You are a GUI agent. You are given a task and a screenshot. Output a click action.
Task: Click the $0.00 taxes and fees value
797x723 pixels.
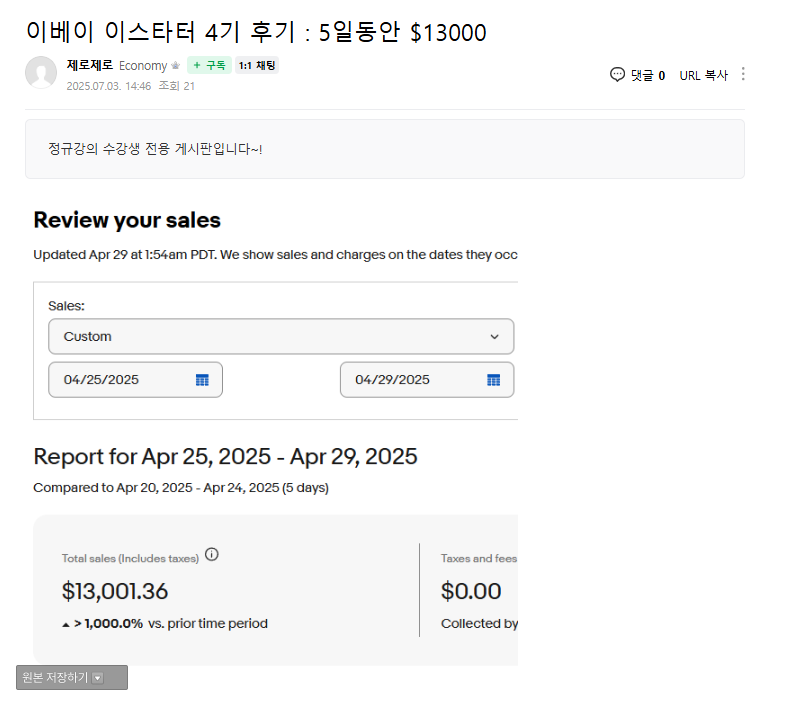coord(471,591)
